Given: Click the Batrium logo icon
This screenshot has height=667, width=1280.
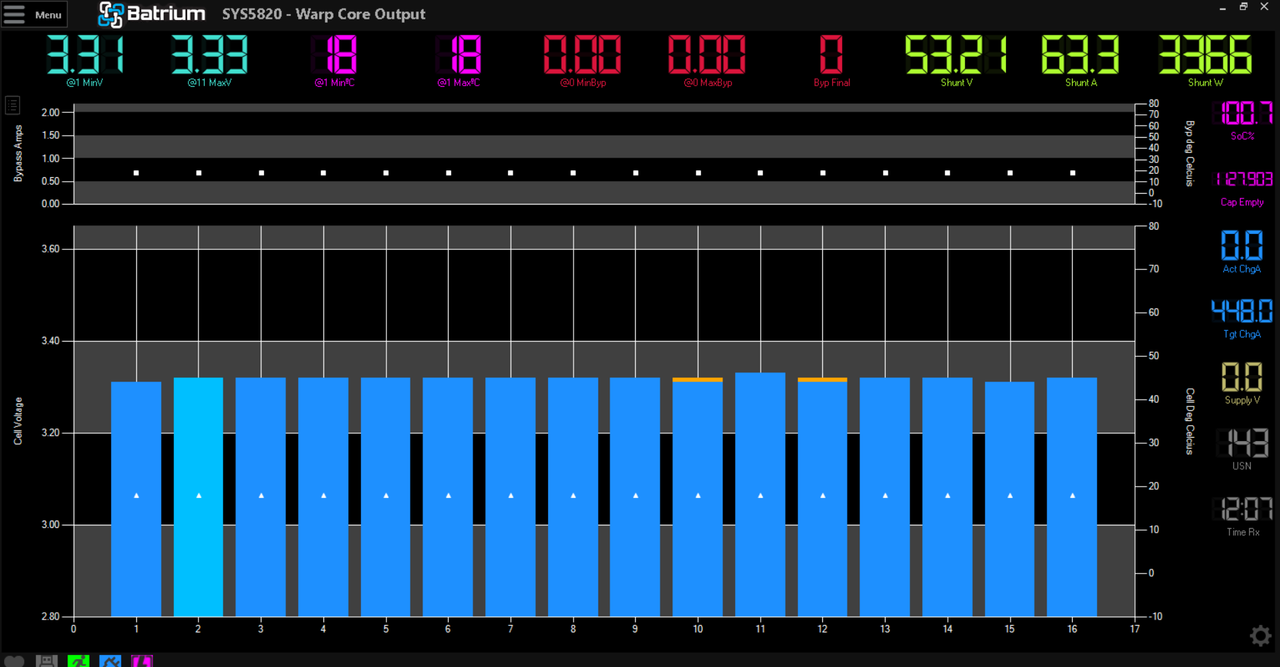Looking at the screenshot, I should pyautogui.click(x=110, y=14).
